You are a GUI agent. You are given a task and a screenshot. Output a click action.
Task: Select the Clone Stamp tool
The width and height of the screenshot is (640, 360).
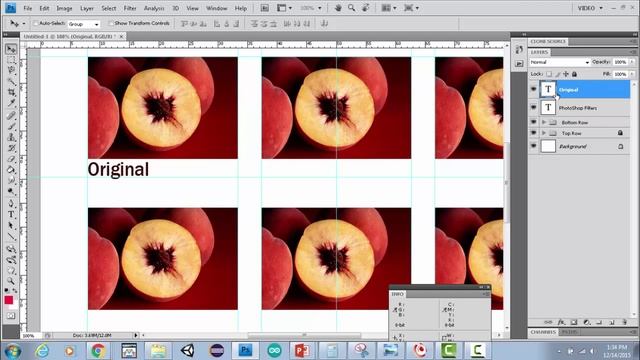pyautogui.click(x=11, y=137)
